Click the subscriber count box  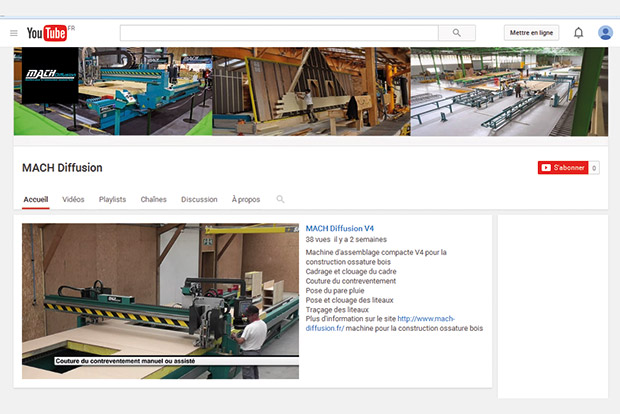click(x=594, y=168)
